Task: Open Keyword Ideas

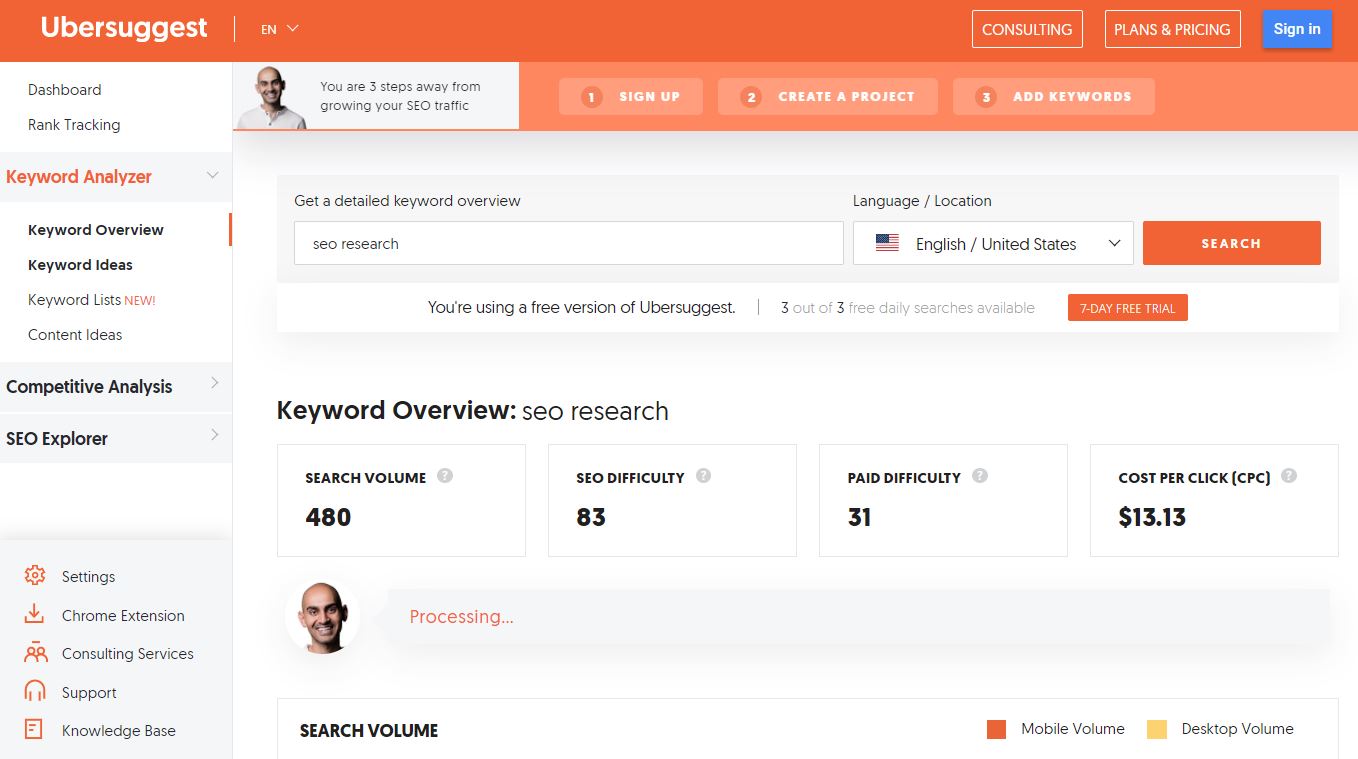Action: (x=80, y=265)
